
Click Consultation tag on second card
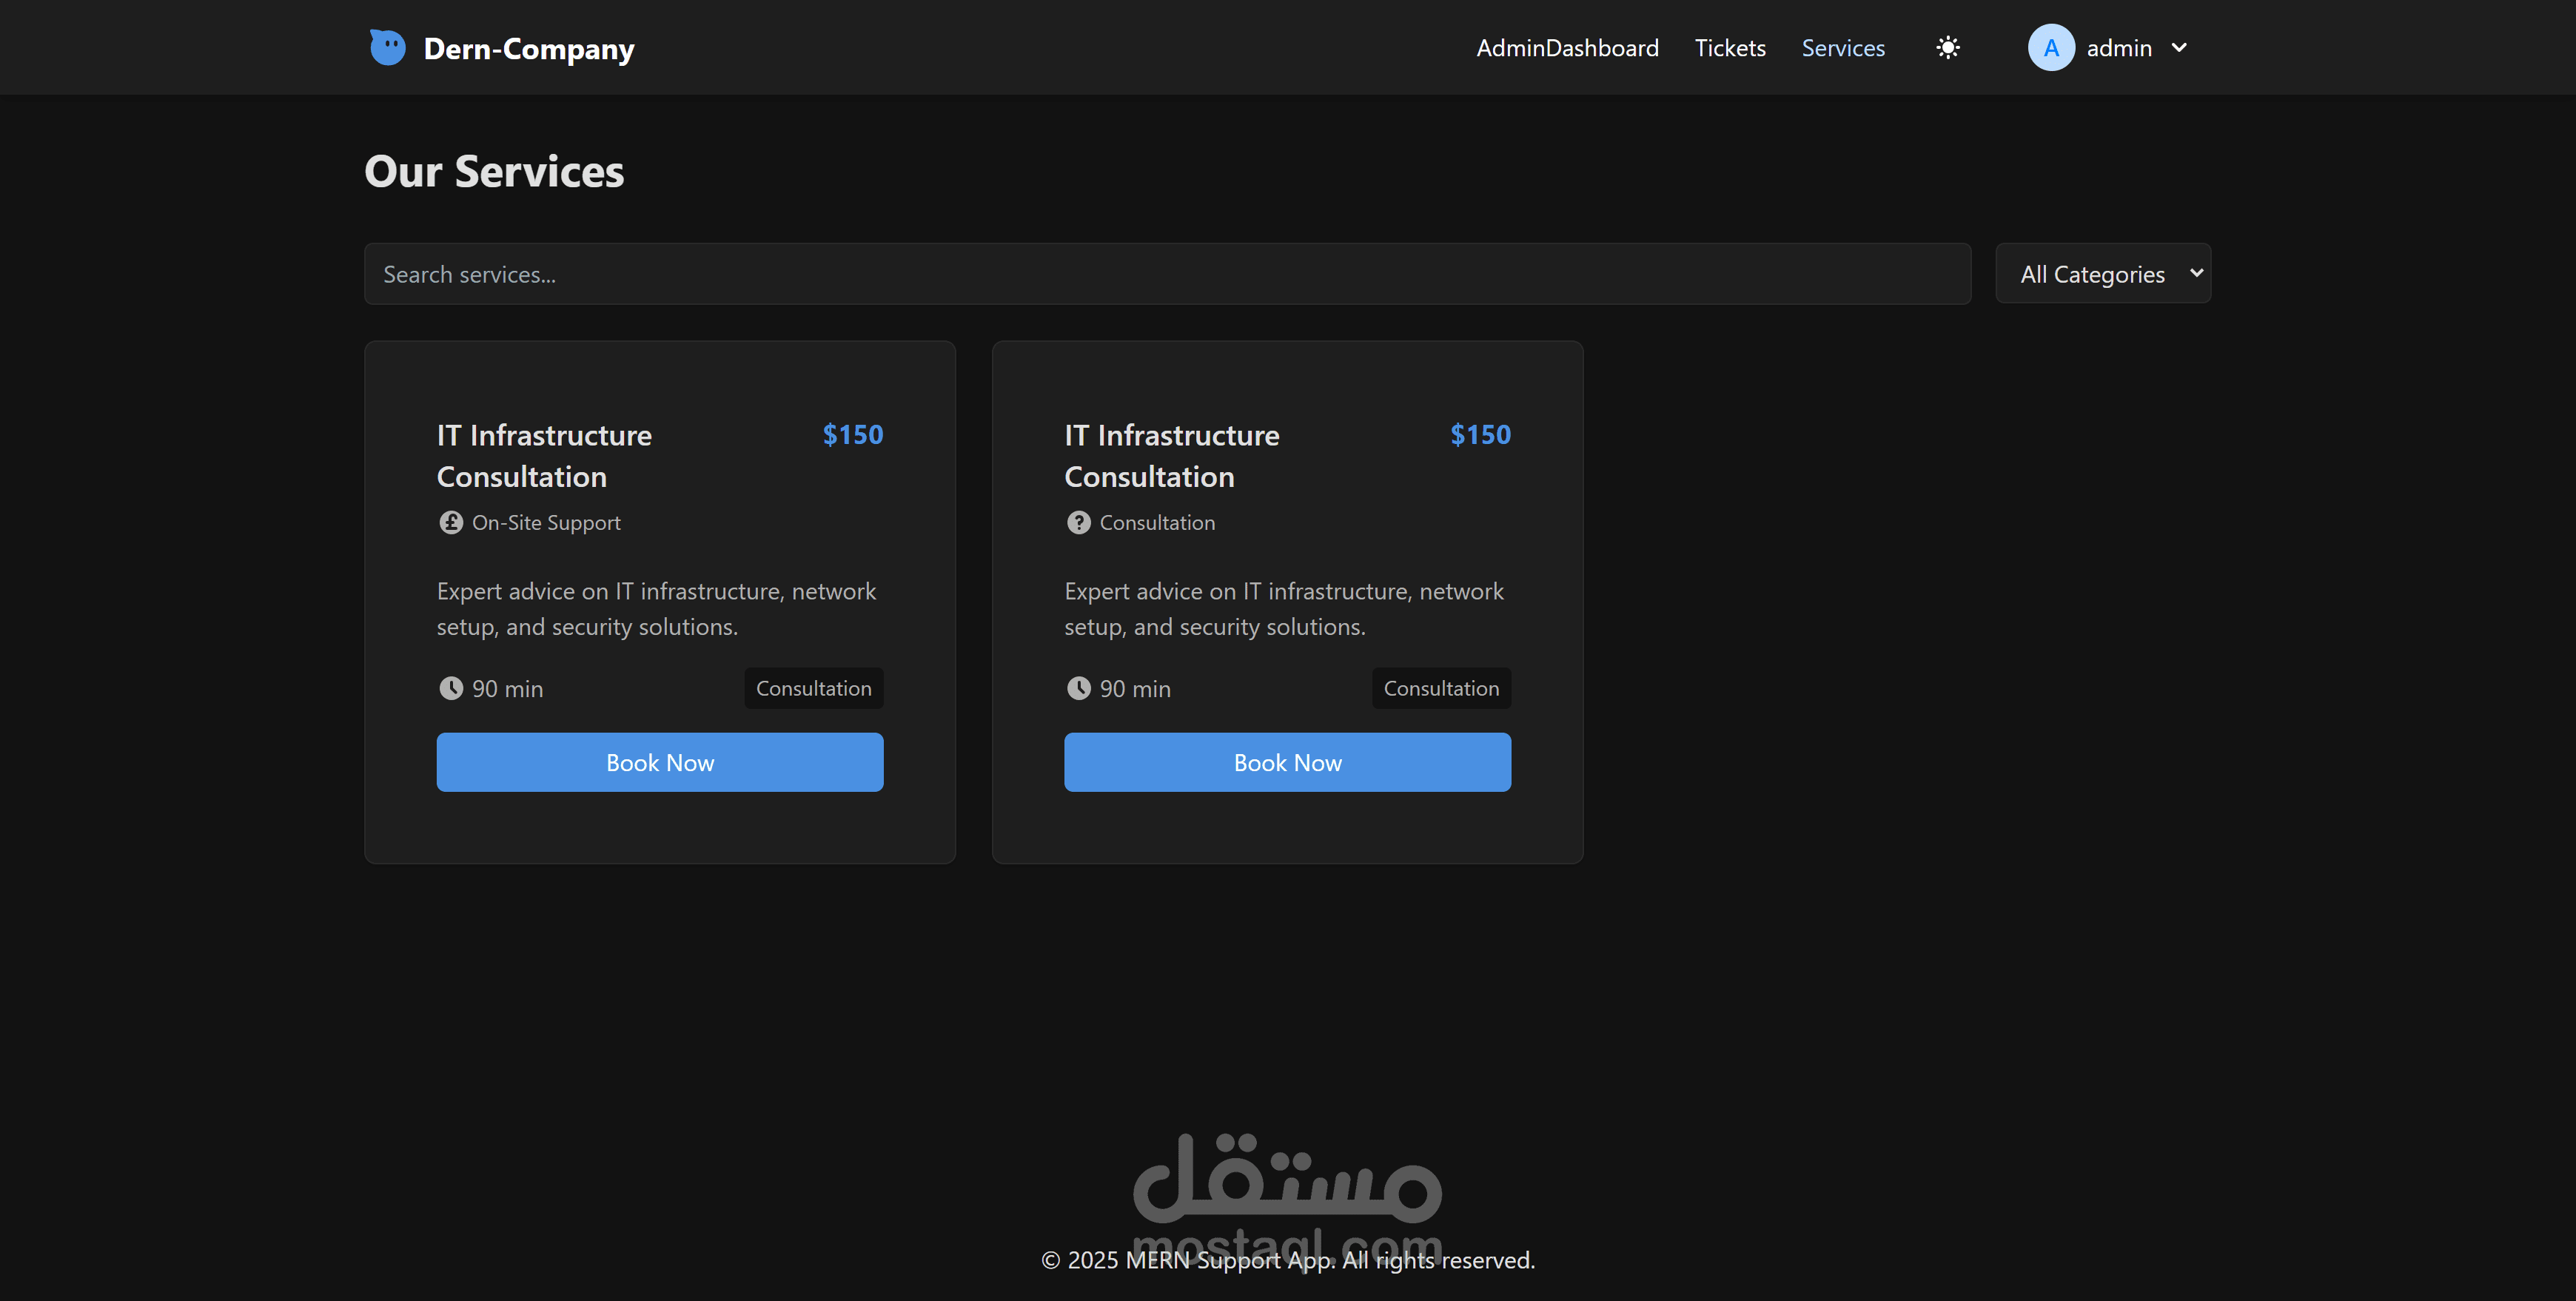coord(1440,688)
